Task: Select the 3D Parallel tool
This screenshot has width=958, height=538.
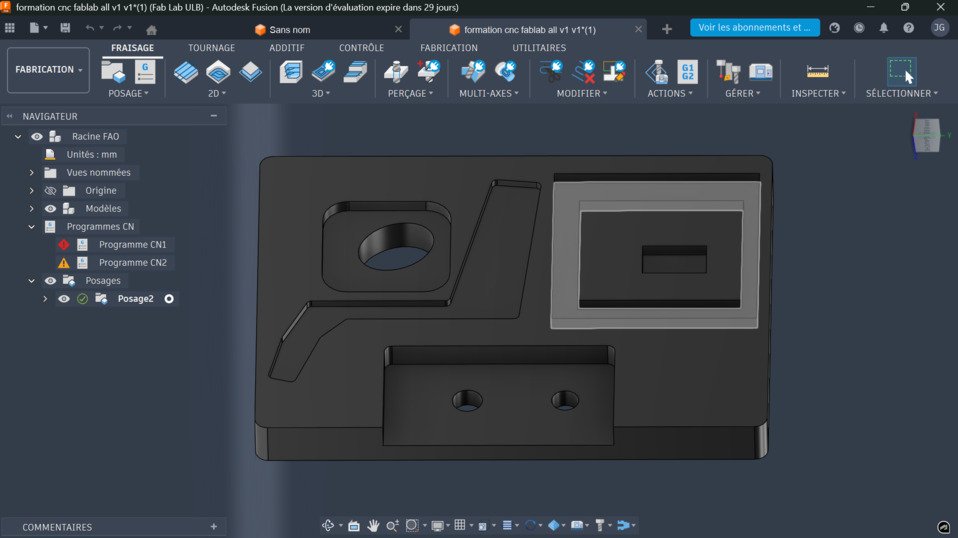Action: (x=355, y=72)
